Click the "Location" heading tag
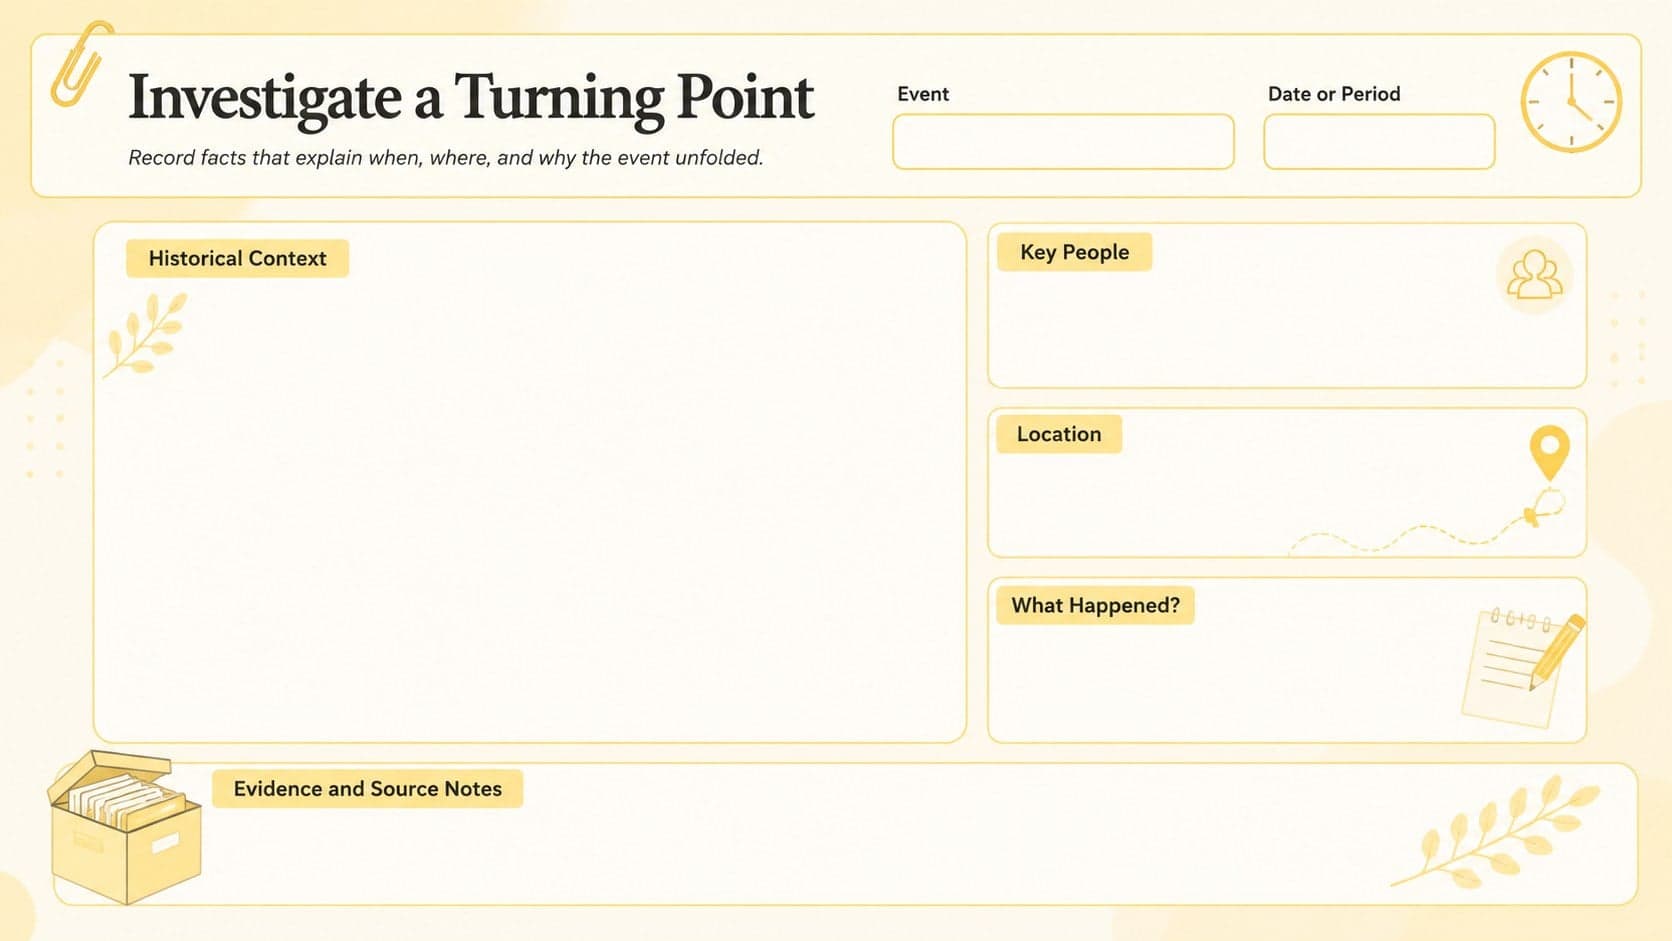The height and width of the screenshot is (941, 1672). click(1059, 434)
